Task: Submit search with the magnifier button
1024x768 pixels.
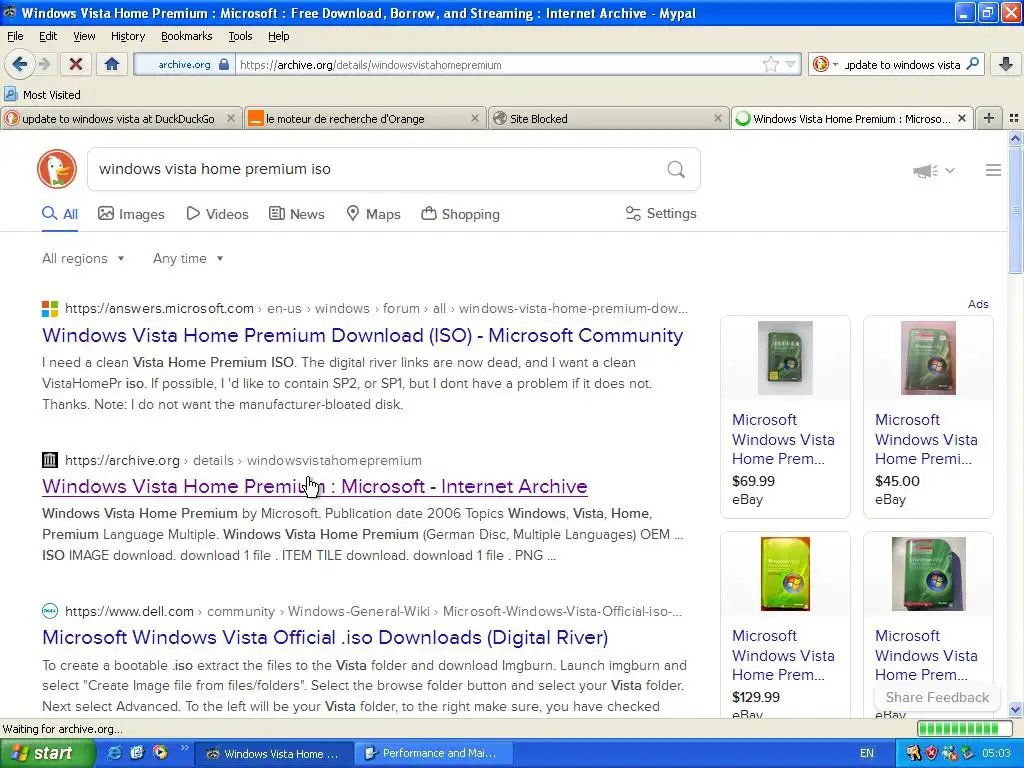Action: 676,169
